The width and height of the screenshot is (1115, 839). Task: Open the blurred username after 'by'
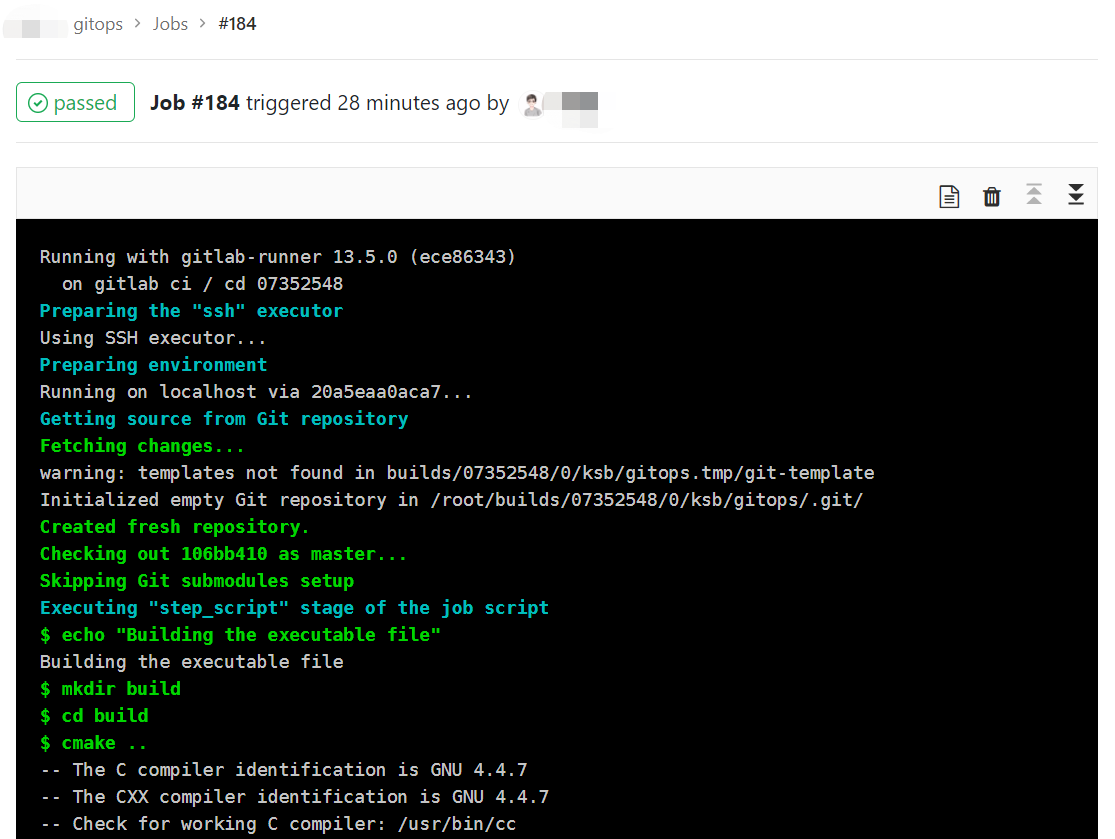pos(578,105)
